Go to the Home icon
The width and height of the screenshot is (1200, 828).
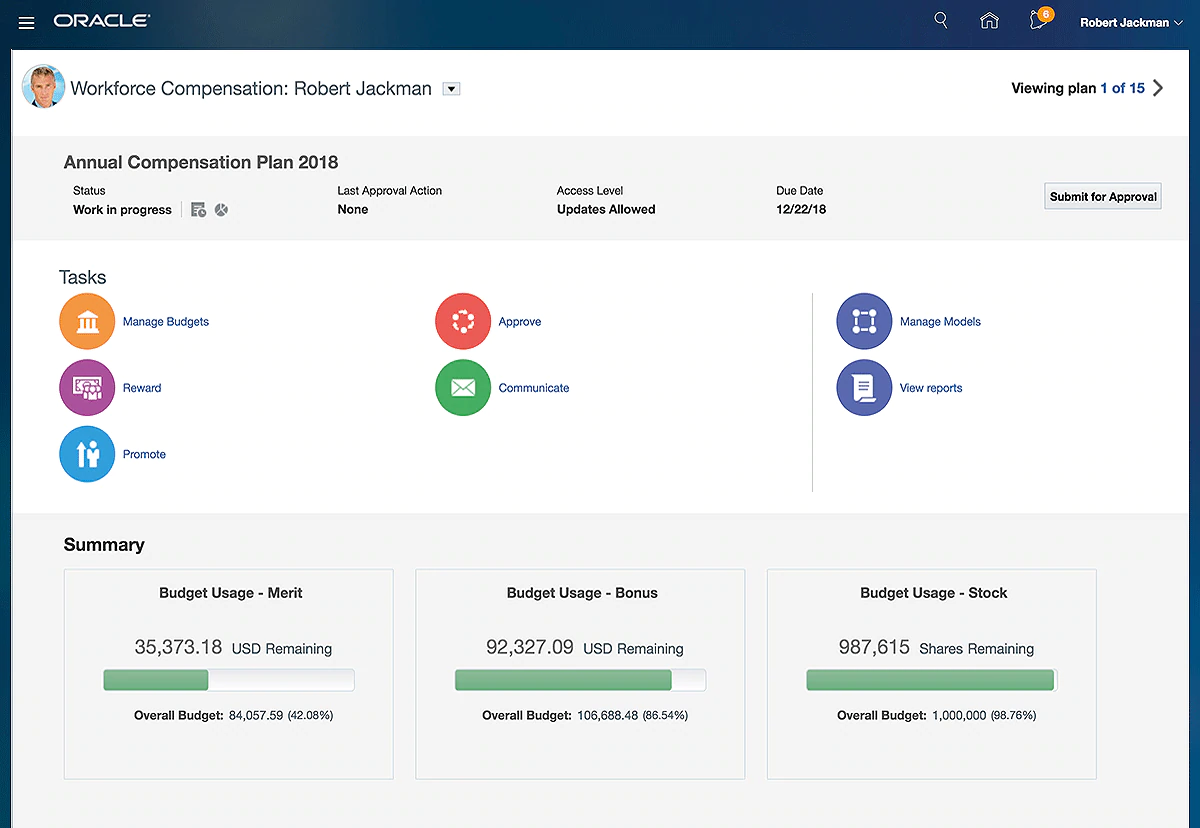point(989,20)
